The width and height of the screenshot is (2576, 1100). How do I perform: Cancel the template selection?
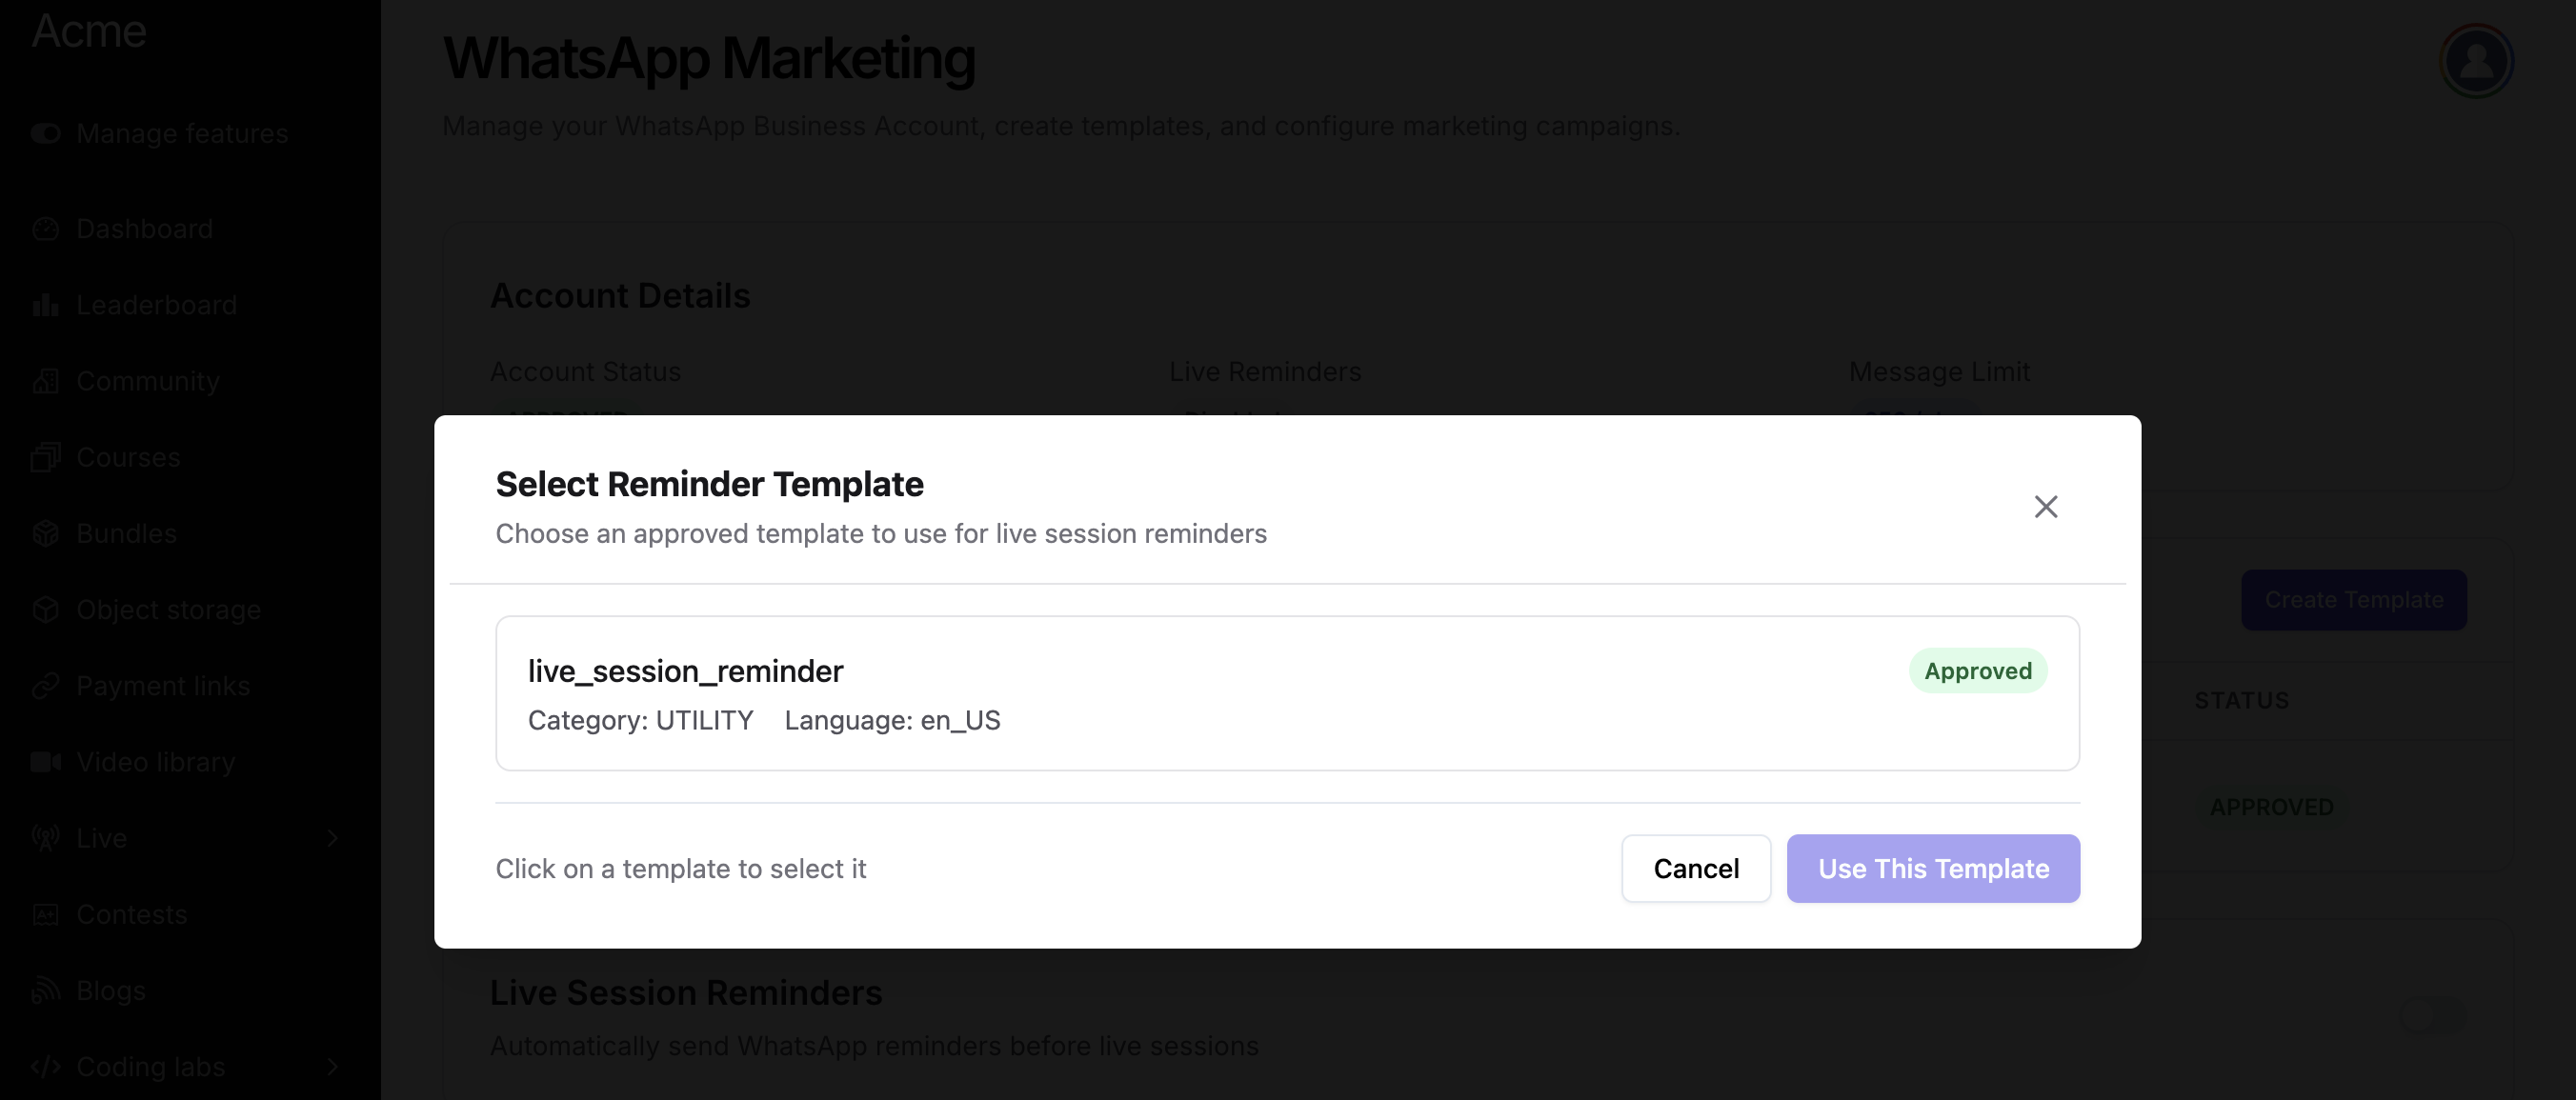[1695, 868]
